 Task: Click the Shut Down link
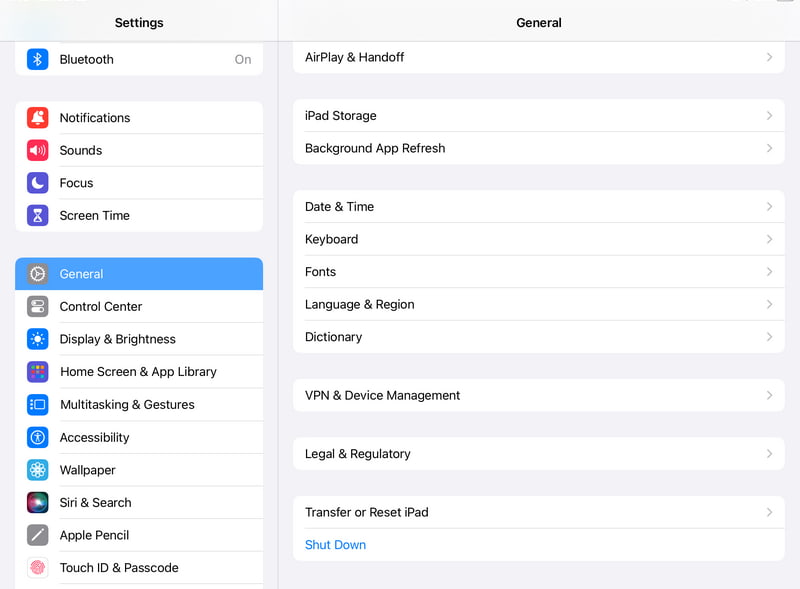click(x=335, y=545)
